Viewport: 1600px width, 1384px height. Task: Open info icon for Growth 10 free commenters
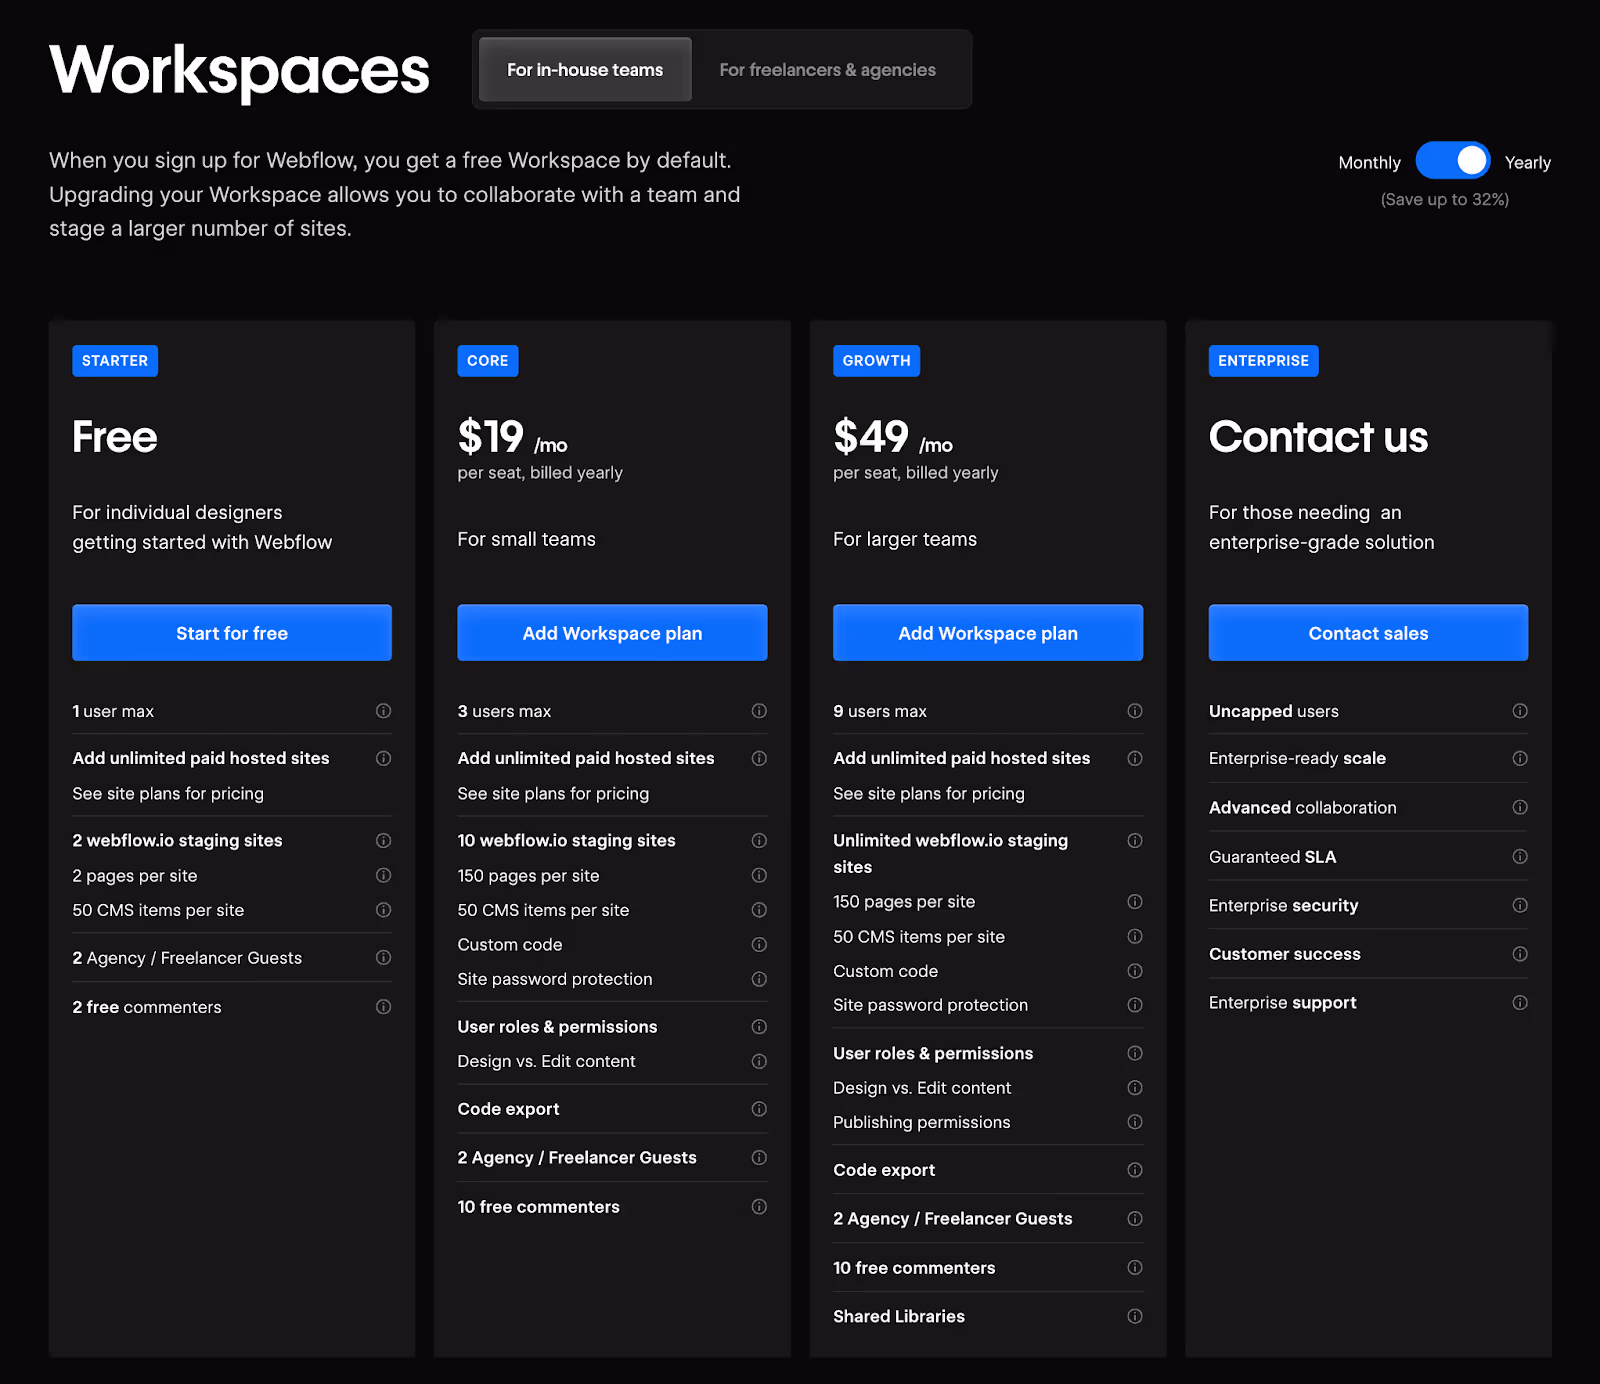(x=1135, y=1267)
